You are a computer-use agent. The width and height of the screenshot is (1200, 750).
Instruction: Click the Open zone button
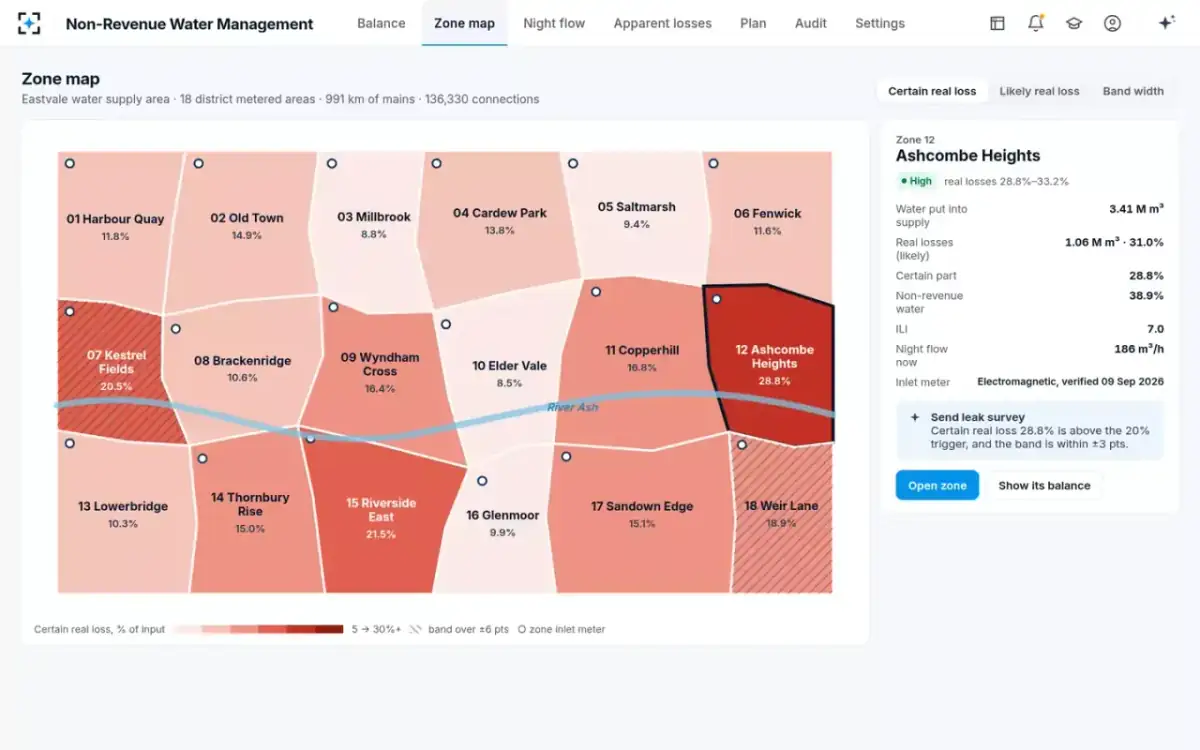(937, 486)
